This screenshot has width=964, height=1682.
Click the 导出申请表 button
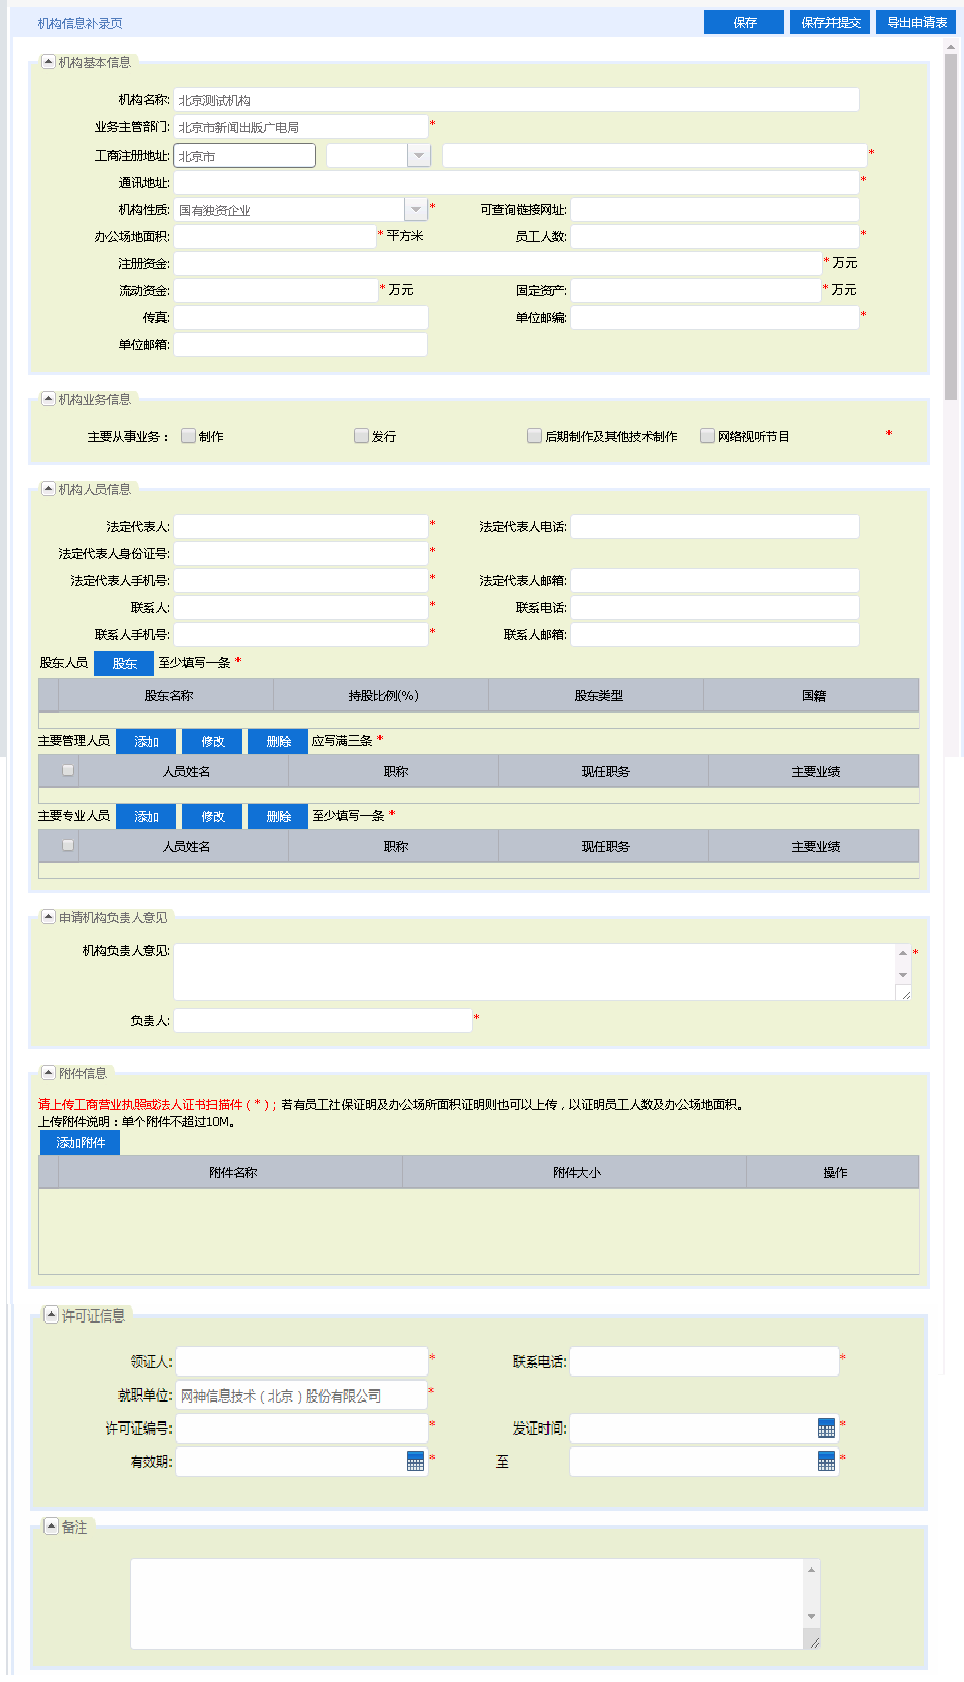pyautogui.click(x=917, y=22)
